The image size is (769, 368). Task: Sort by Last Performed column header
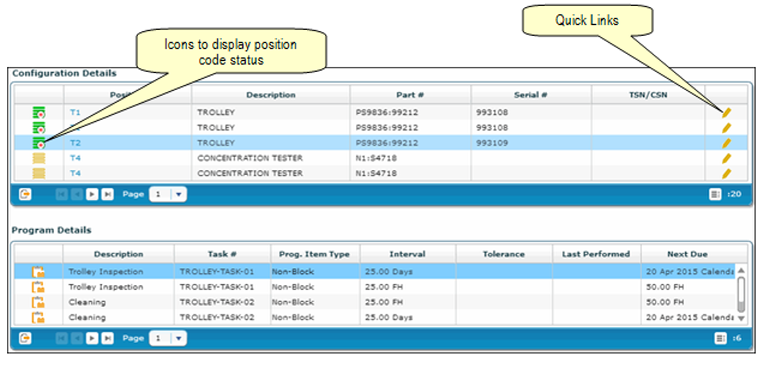pyautogui.click(x=596, y=254)
